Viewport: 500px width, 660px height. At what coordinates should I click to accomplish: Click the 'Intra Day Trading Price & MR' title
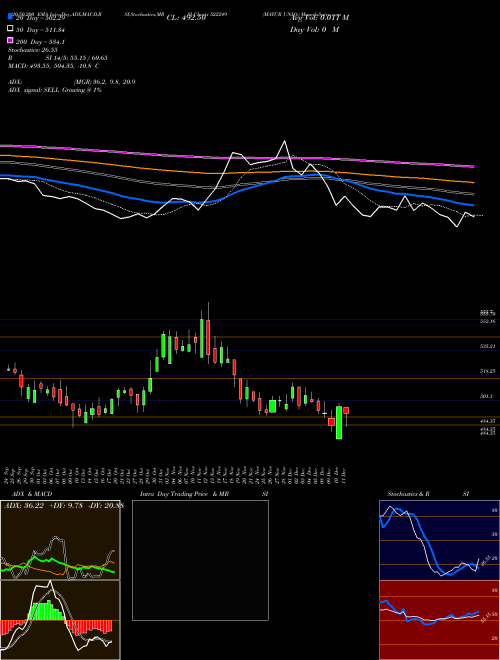(x=184, y=494)
